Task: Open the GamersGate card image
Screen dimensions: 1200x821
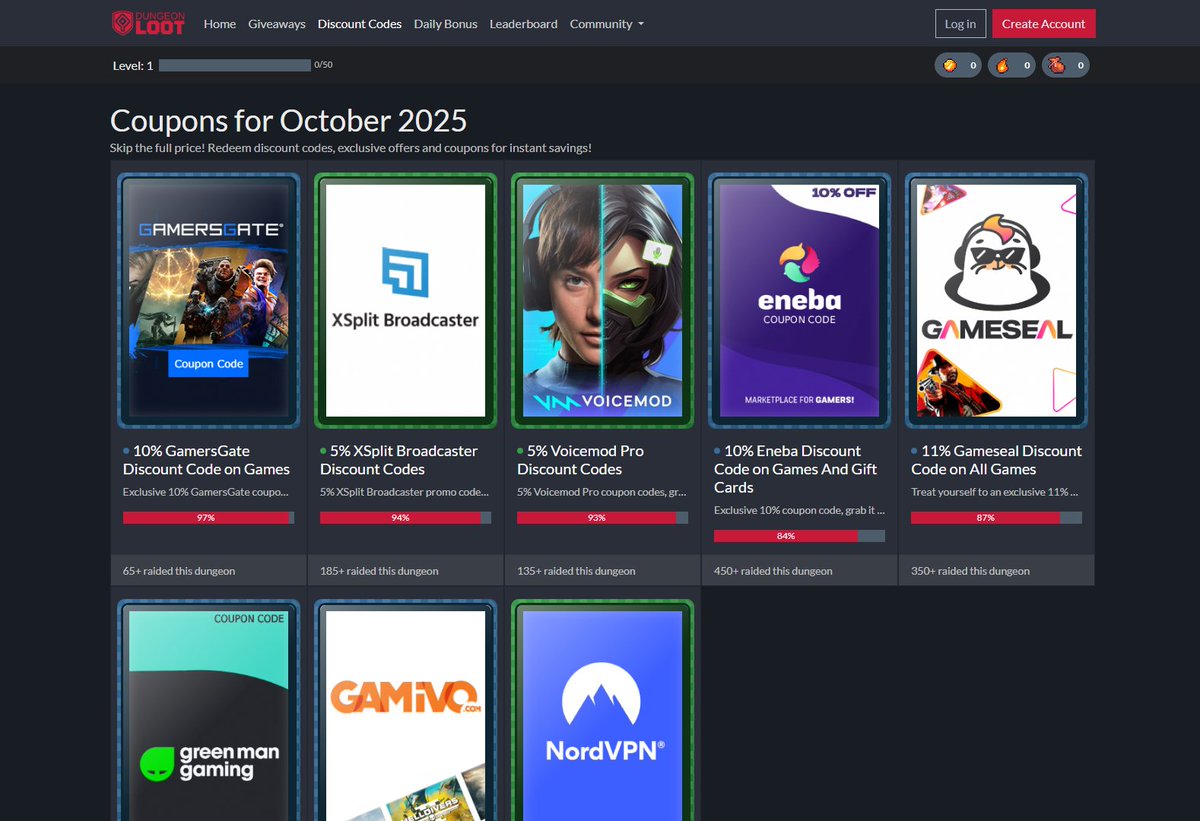Action: (x=209, y=300)
